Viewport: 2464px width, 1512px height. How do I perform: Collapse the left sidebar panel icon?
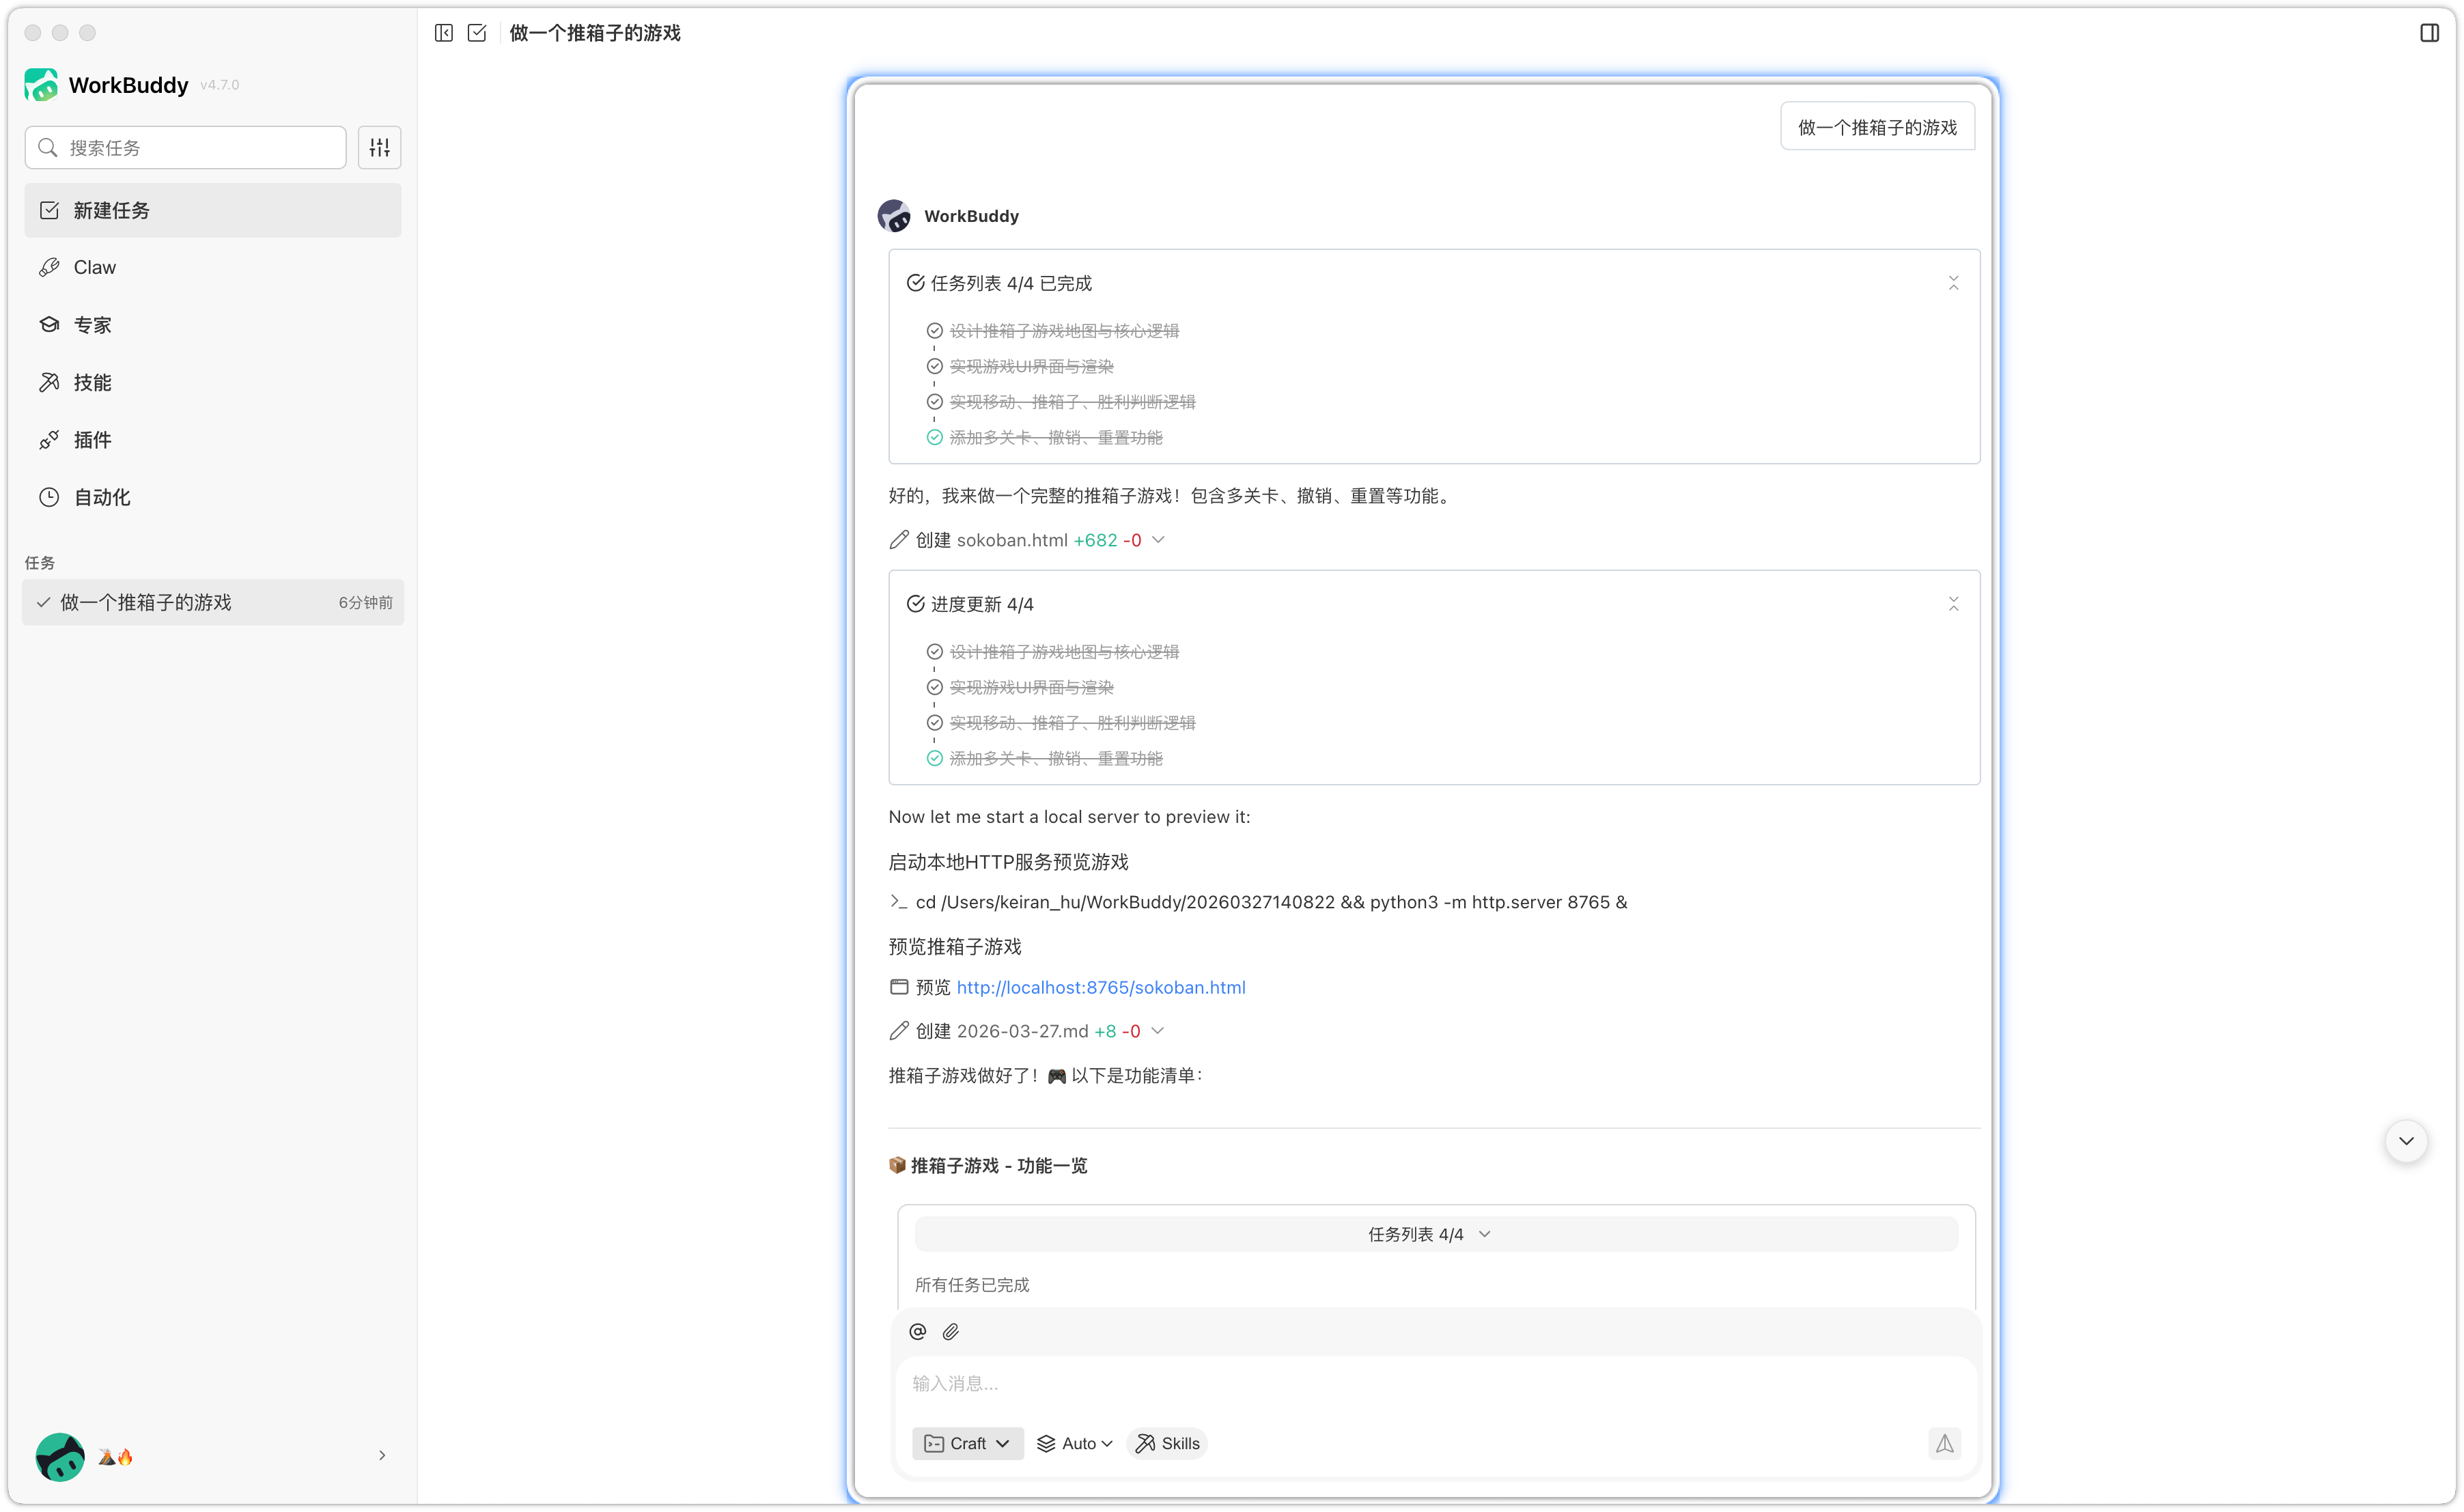click(444, 33)
